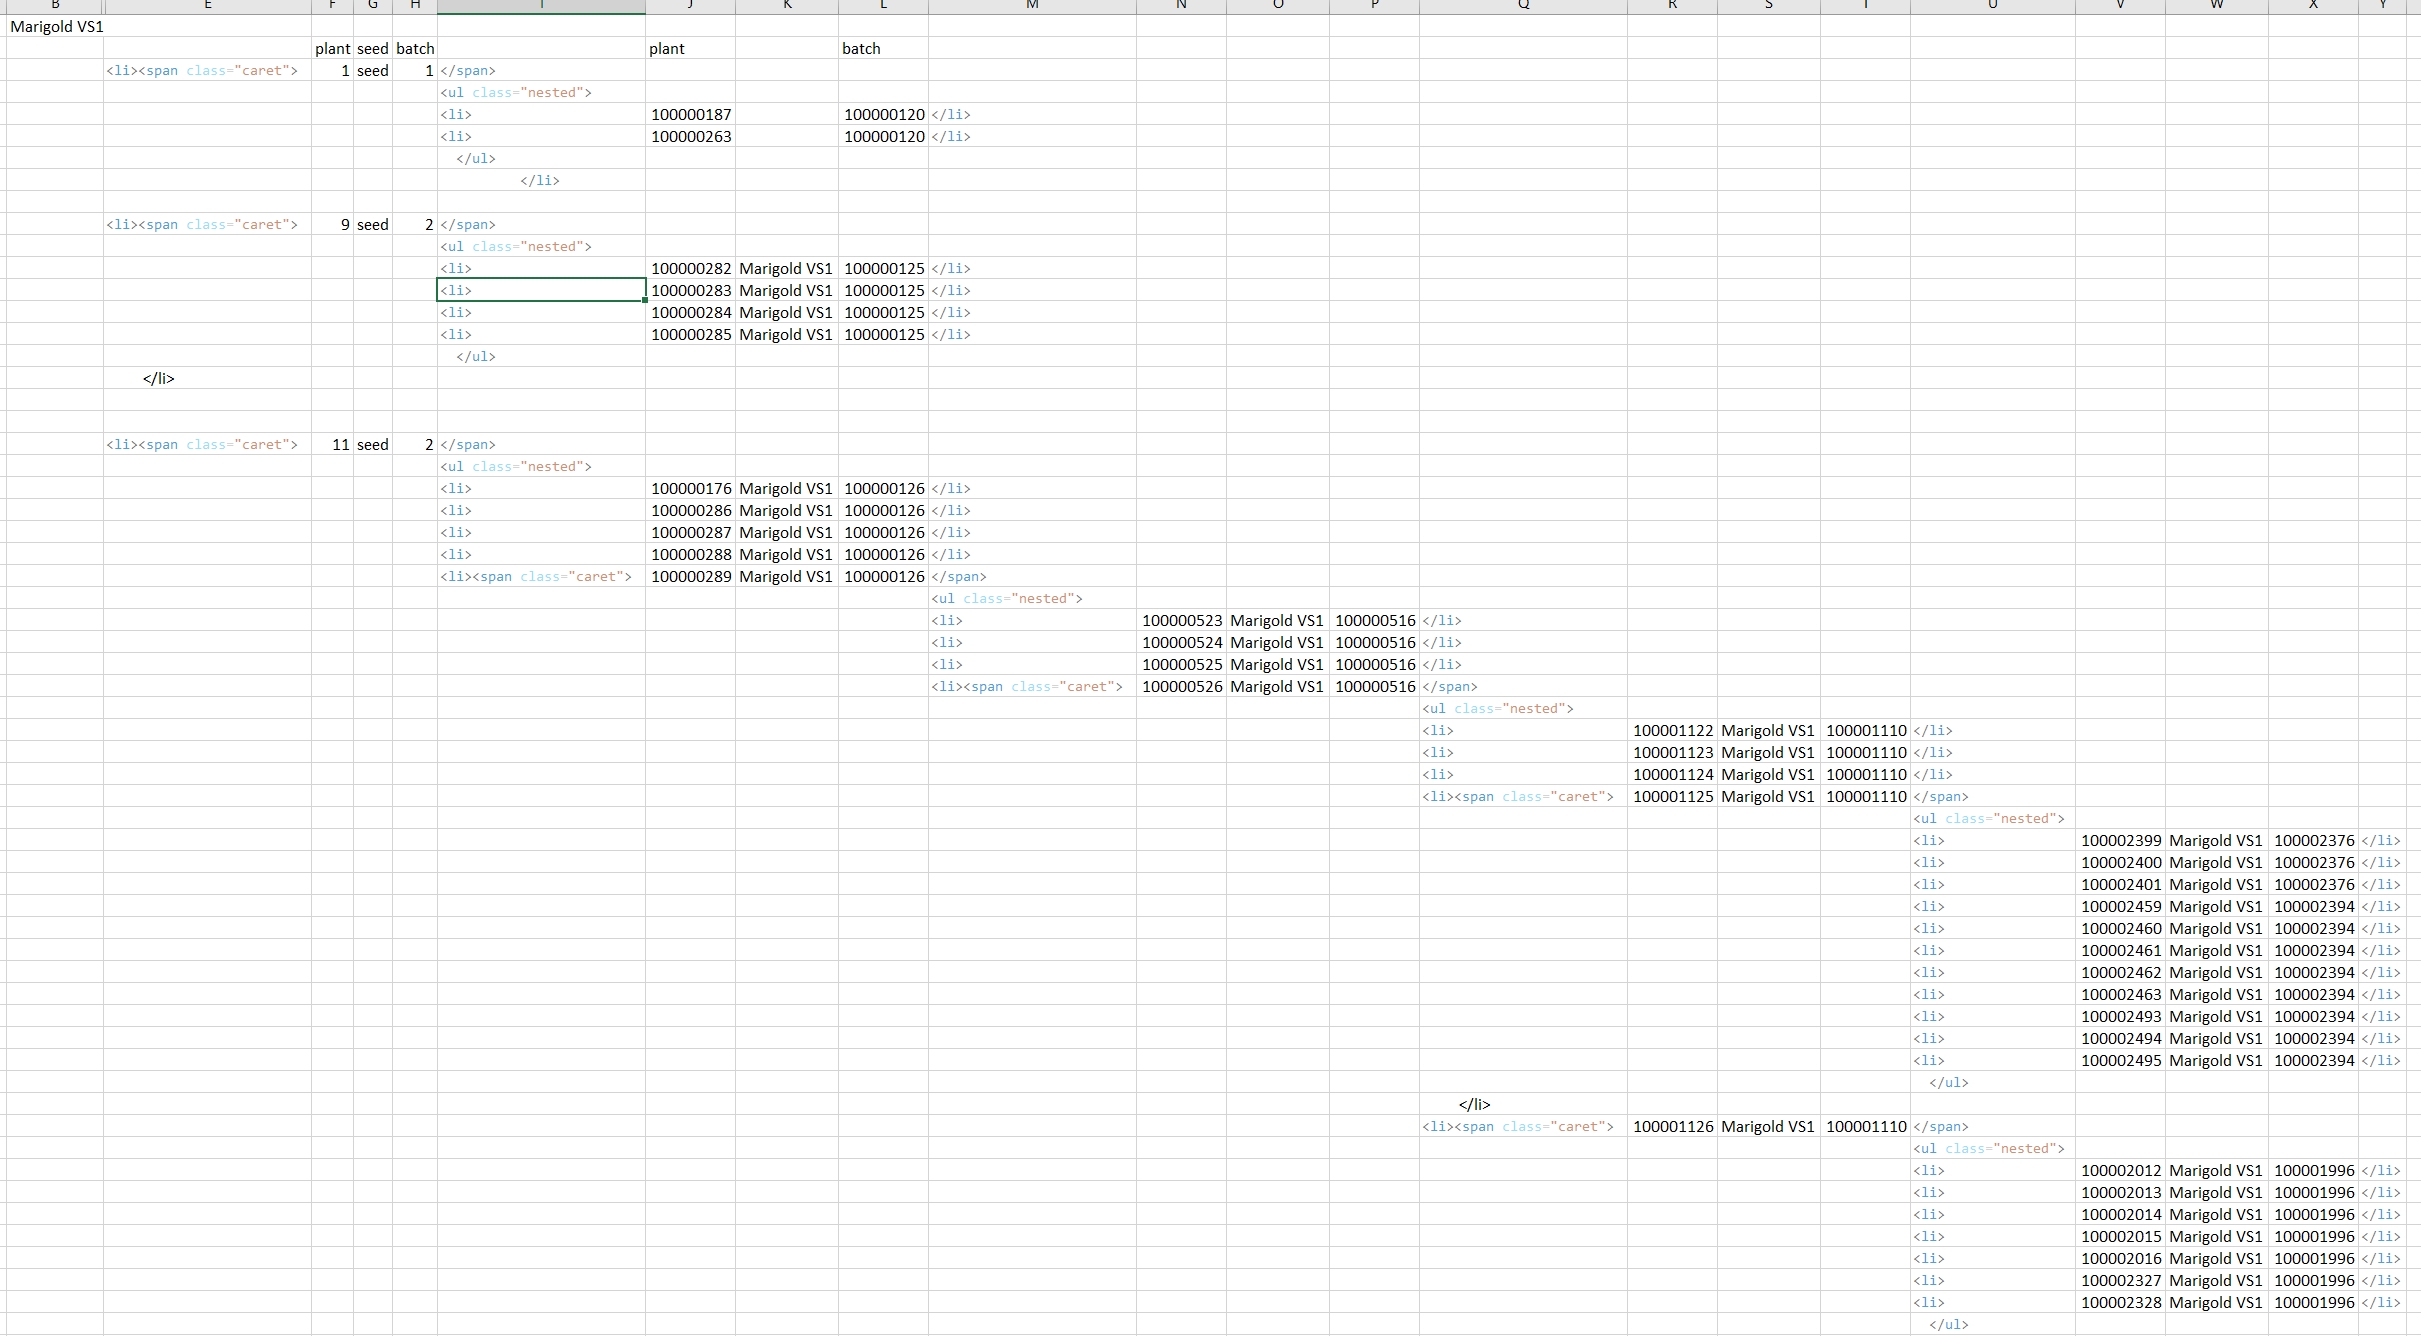Click the cell containing 100001126
Viewport: 2421px width, 1336px height.
point(1673,1127)
